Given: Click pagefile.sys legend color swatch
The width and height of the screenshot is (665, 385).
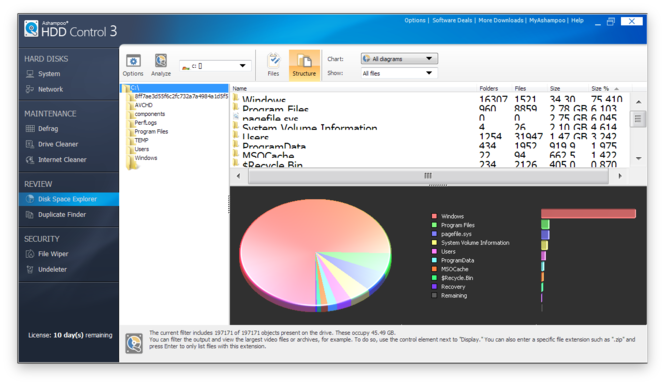Looking at the screenshot, I should (434, 234).
